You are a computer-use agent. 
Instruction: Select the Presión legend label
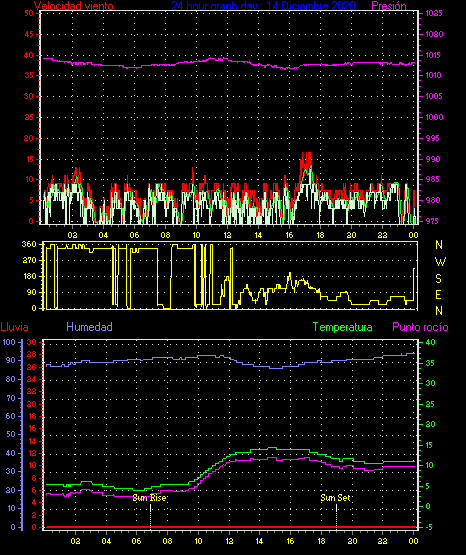coord(389,6)
